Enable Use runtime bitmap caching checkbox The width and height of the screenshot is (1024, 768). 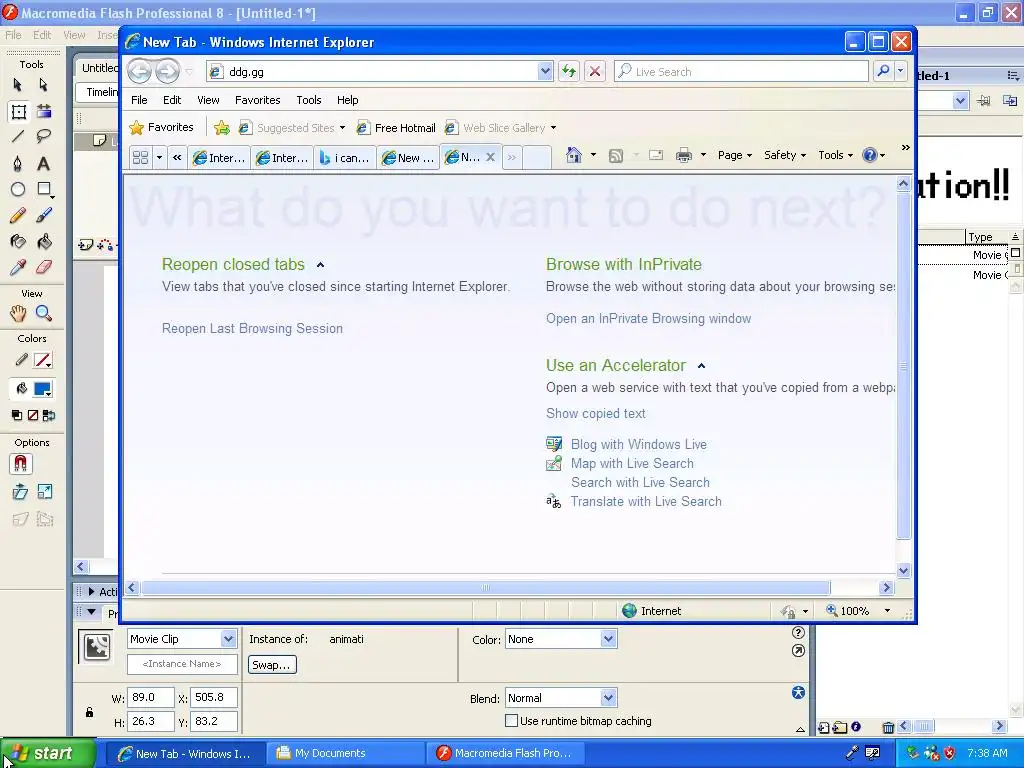pyautogui.click(x=512, y=721)
